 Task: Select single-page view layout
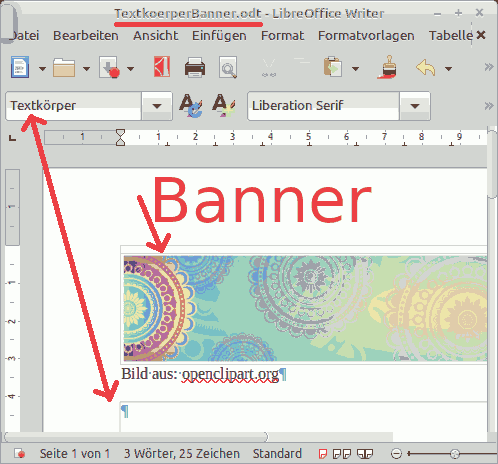pos(323,453)
